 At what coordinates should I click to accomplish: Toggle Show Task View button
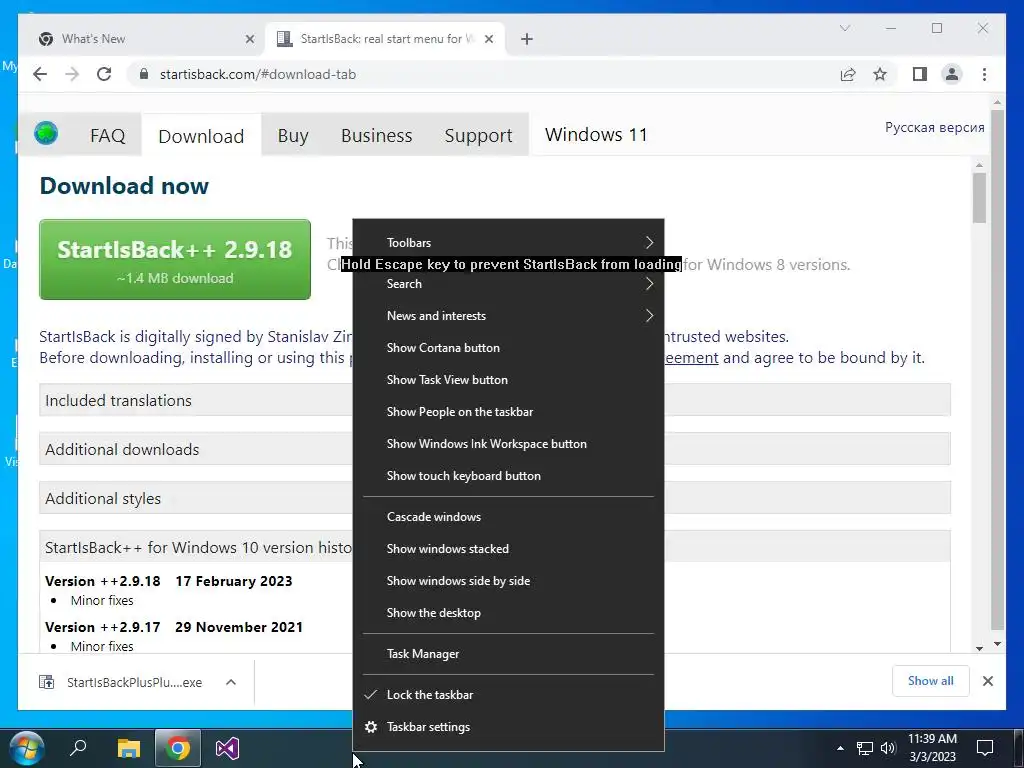point(508,380)
